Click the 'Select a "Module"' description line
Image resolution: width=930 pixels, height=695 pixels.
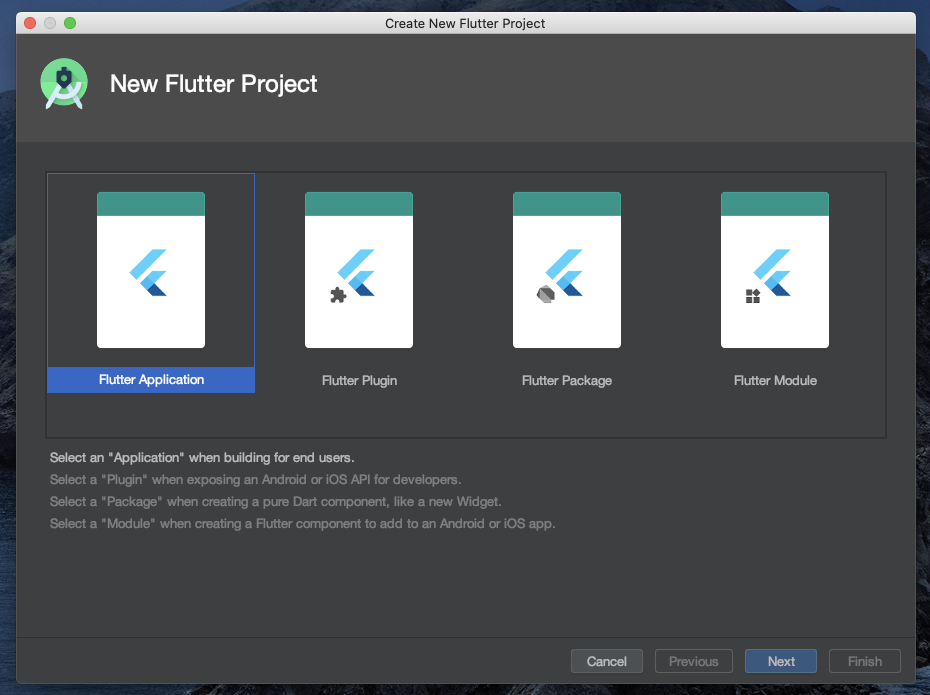pos(302,524)
